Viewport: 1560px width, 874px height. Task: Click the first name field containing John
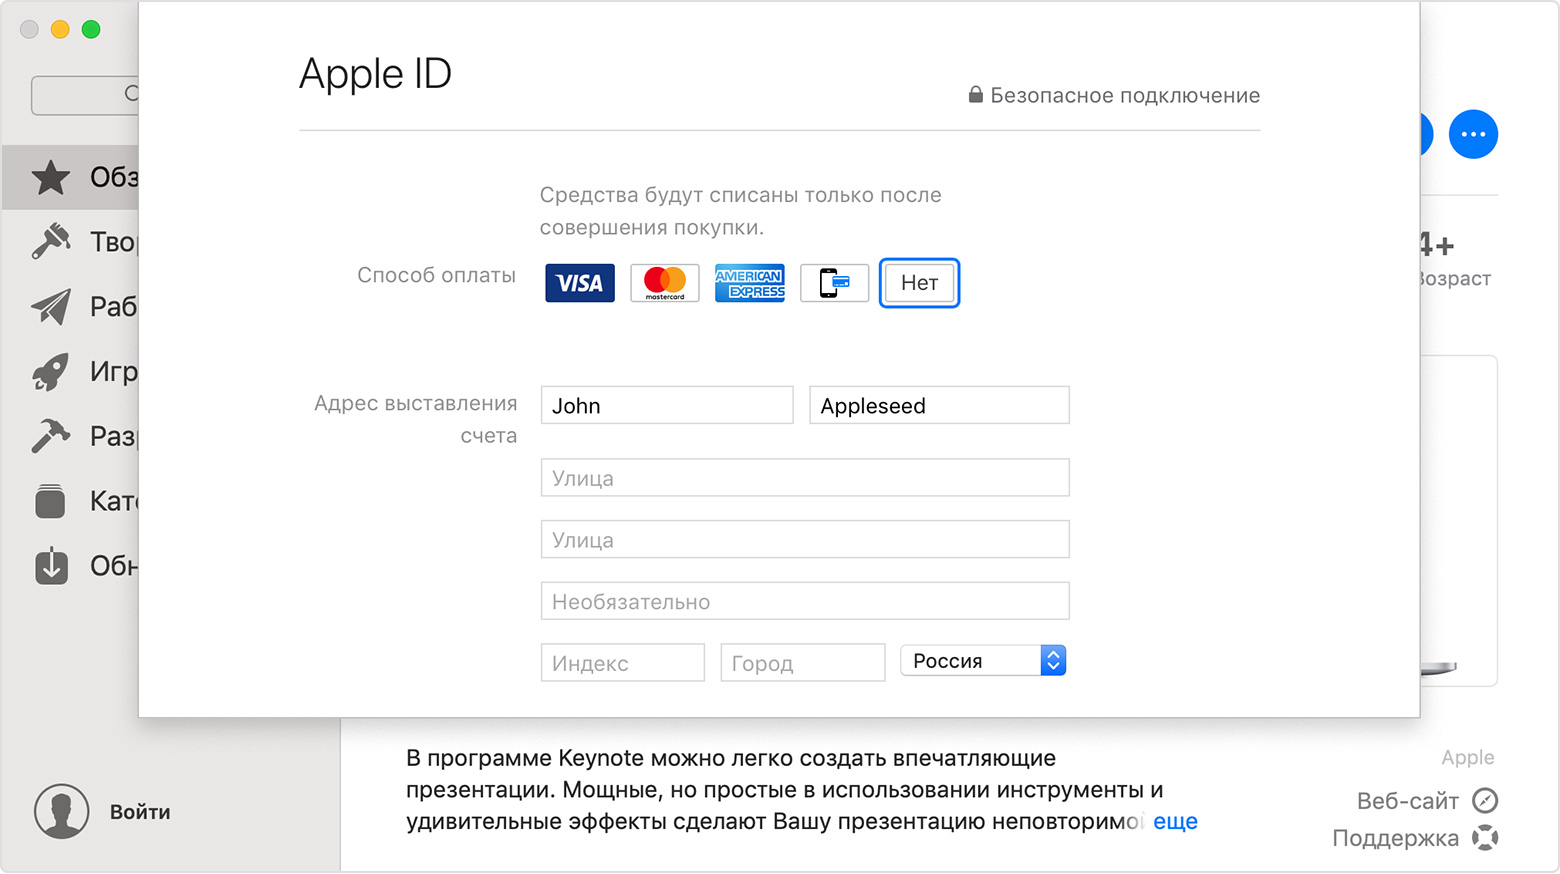pyautogui.click(x=666, y=406)
